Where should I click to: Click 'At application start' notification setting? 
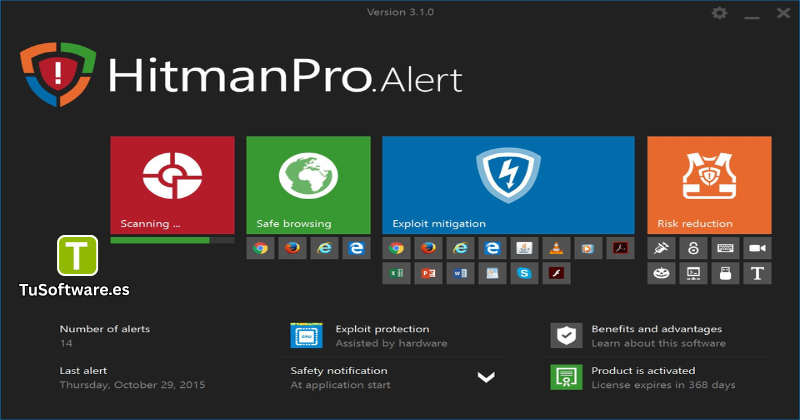click(340, 385)
